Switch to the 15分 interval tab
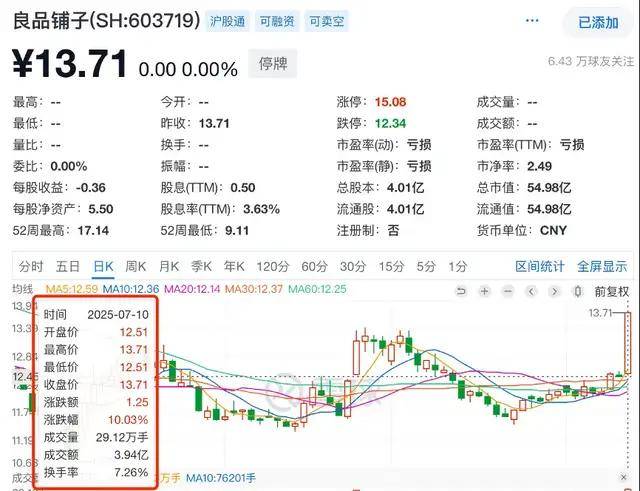This screenshot has width=640, height=491. click(391, 267)
